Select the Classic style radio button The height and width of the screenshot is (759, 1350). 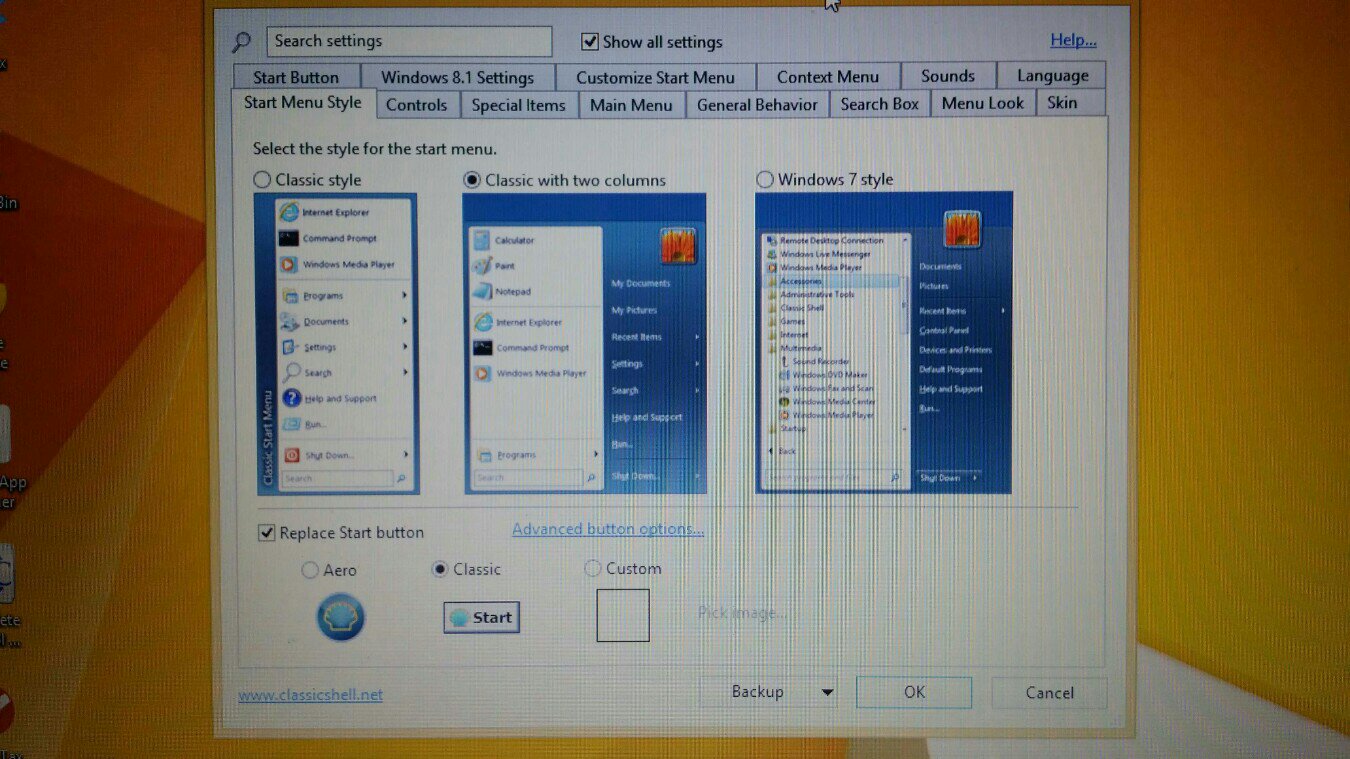click(262, 180)
